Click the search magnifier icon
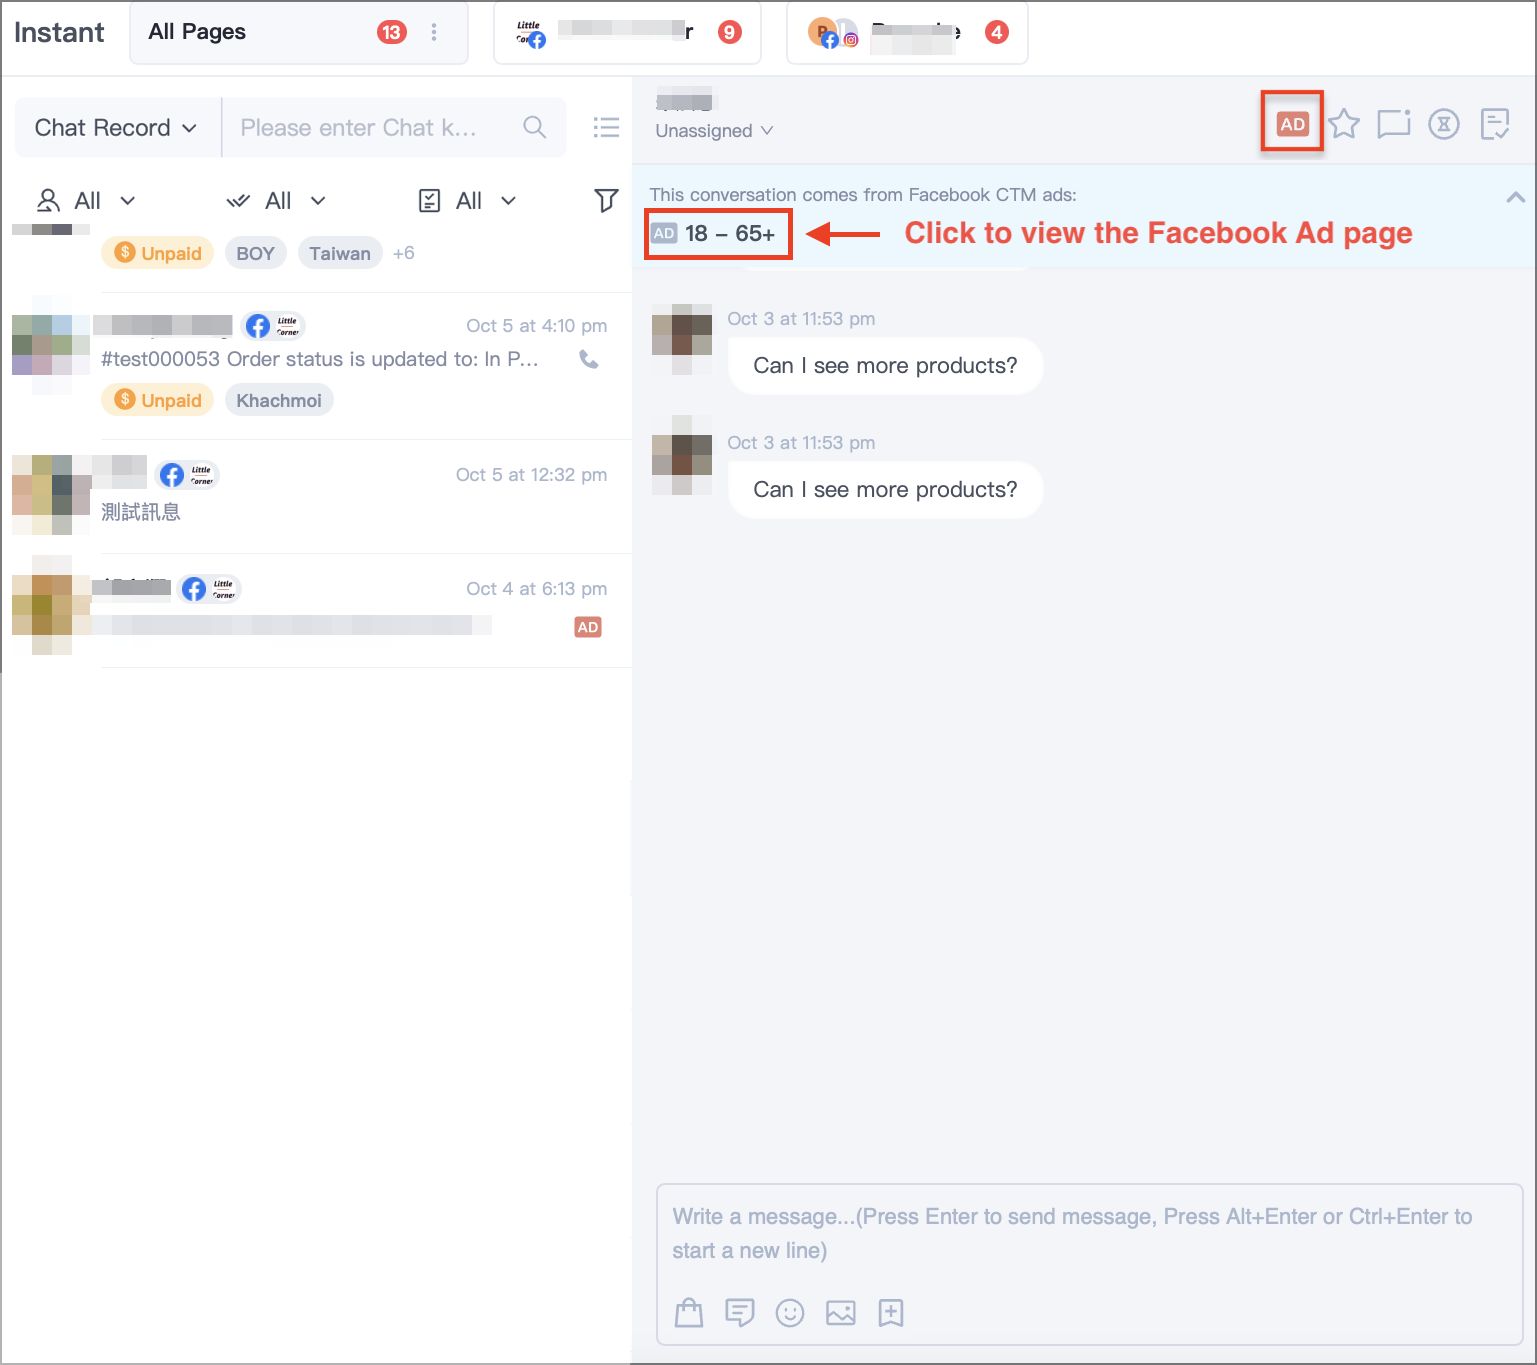The width and height of the screenshot is (1537, 1365). pyautogui.click(x=534, y=127)
